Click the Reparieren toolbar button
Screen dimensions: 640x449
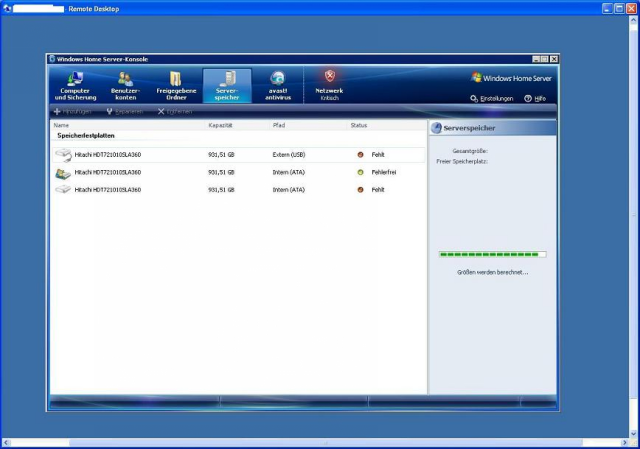(124, 111)
